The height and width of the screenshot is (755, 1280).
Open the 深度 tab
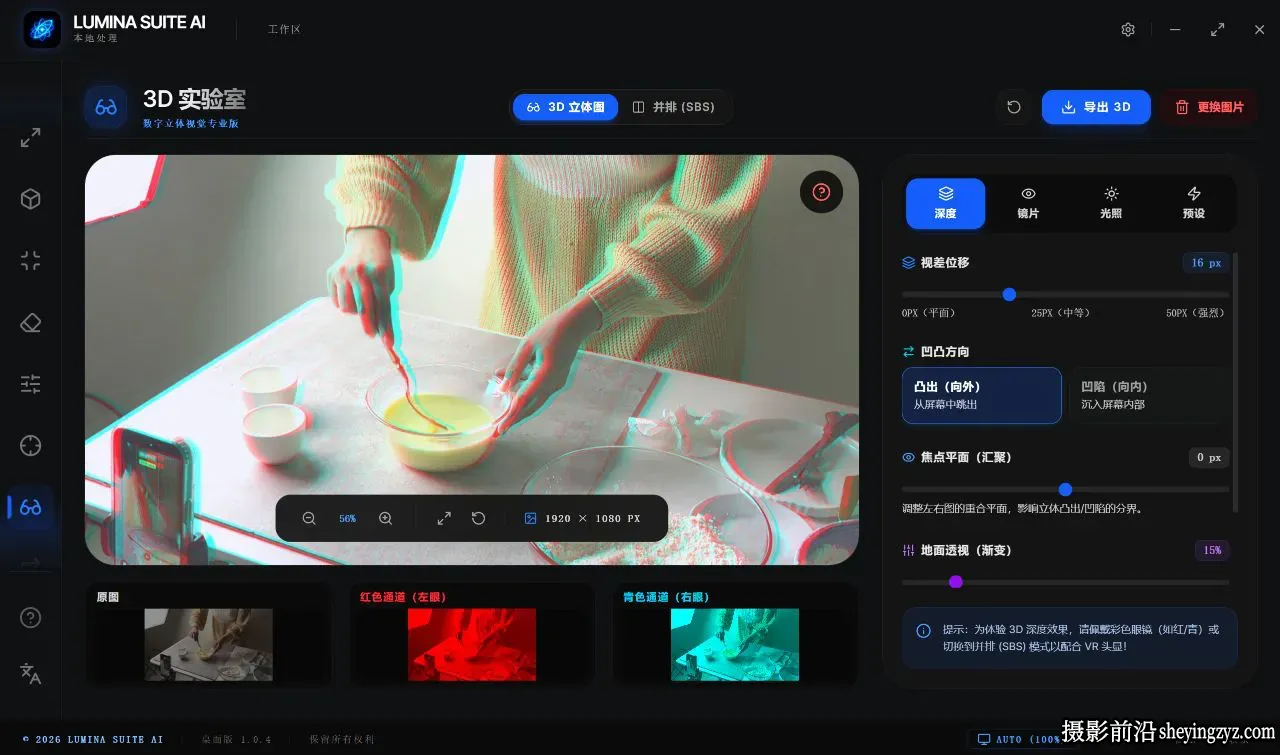click(945, 203)
